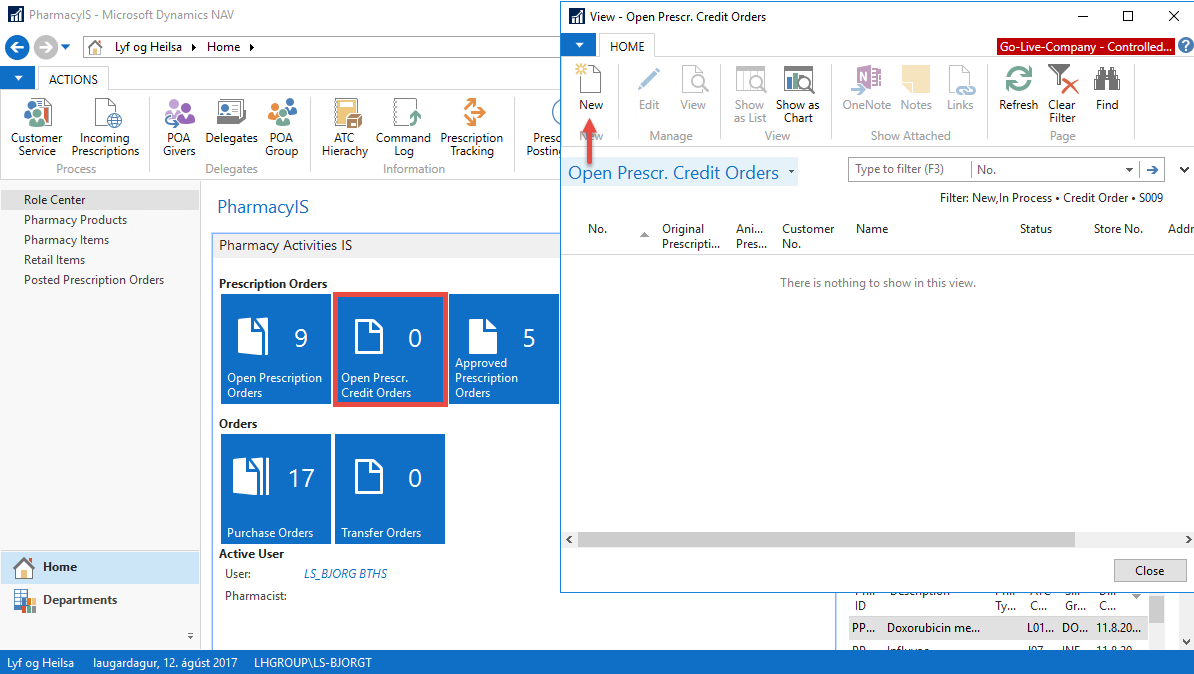Open Customer Service from the ribbon
1194x674 pixels.
tap(37, 127)
